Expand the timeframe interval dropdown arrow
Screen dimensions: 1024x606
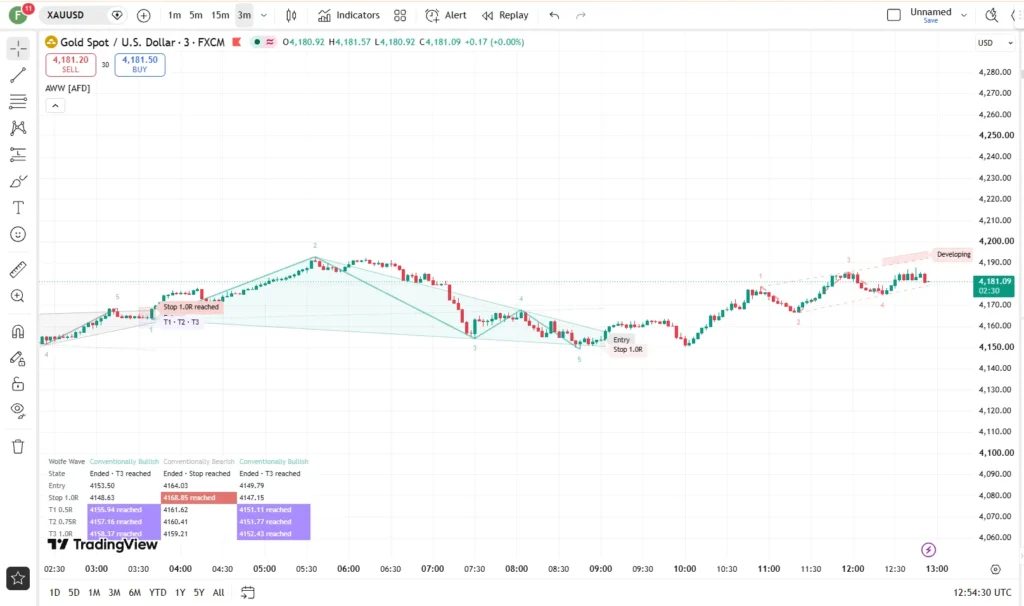[264, 15]
